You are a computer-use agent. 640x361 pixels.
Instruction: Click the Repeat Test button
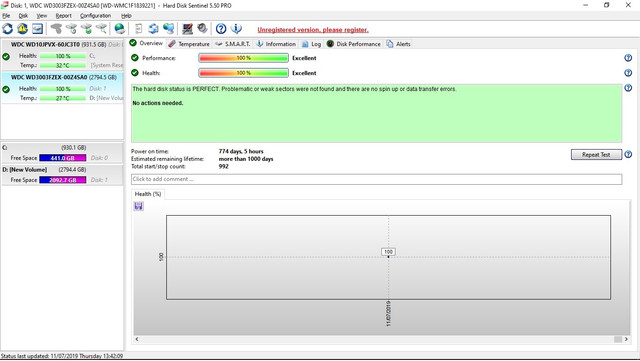596,154
